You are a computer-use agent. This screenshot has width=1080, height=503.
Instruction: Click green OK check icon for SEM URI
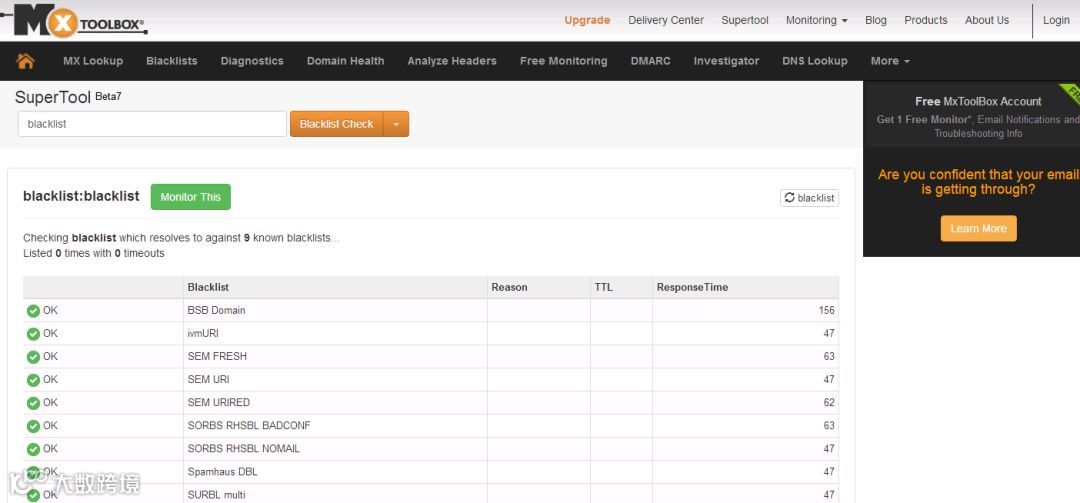[x=33, y=380]
